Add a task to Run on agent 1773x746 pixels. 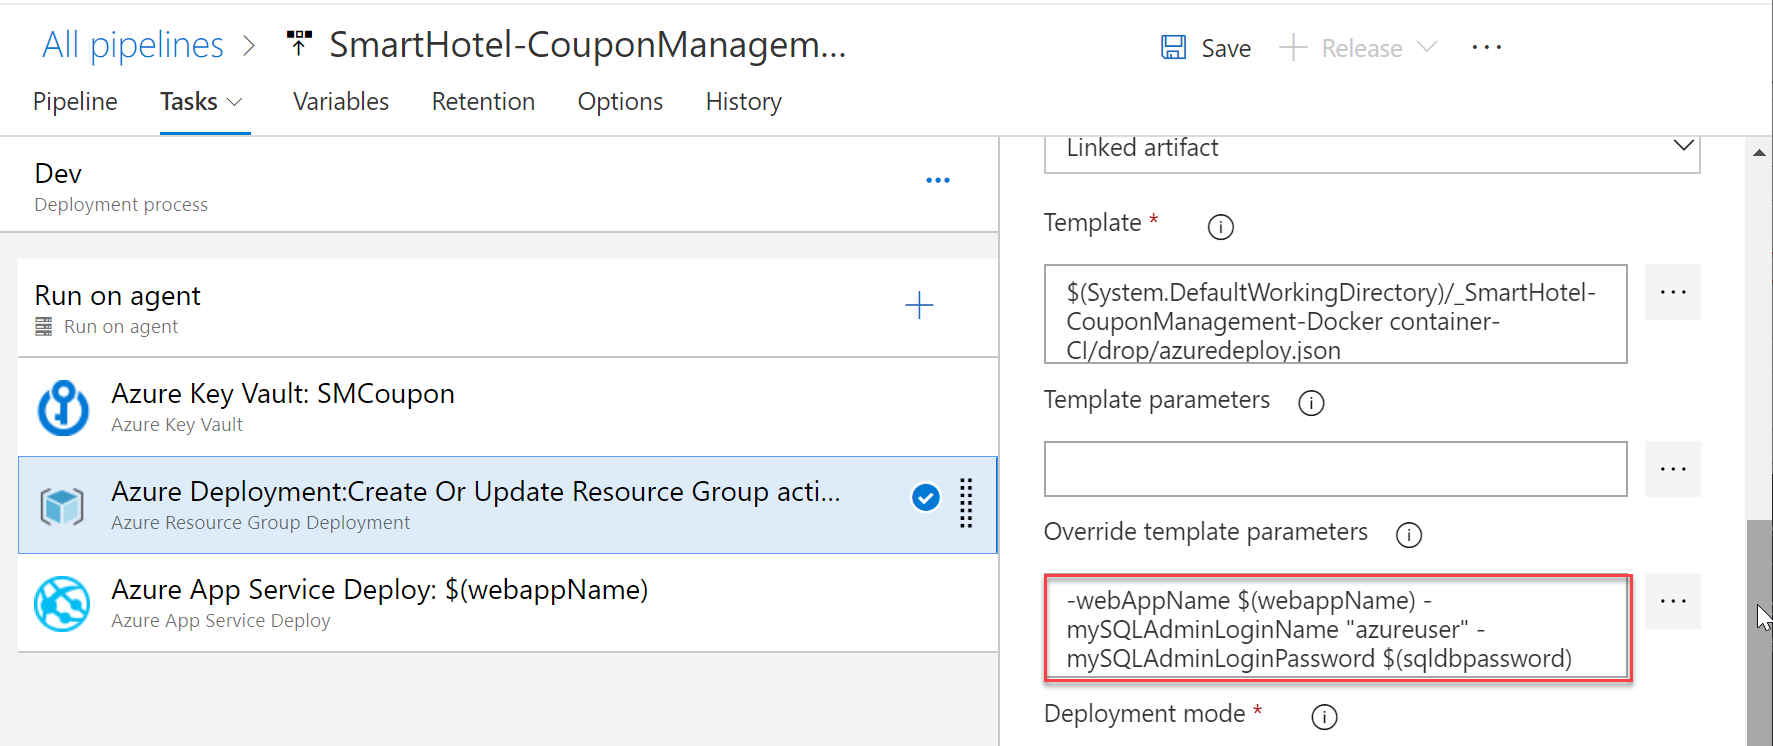[919, 305]
